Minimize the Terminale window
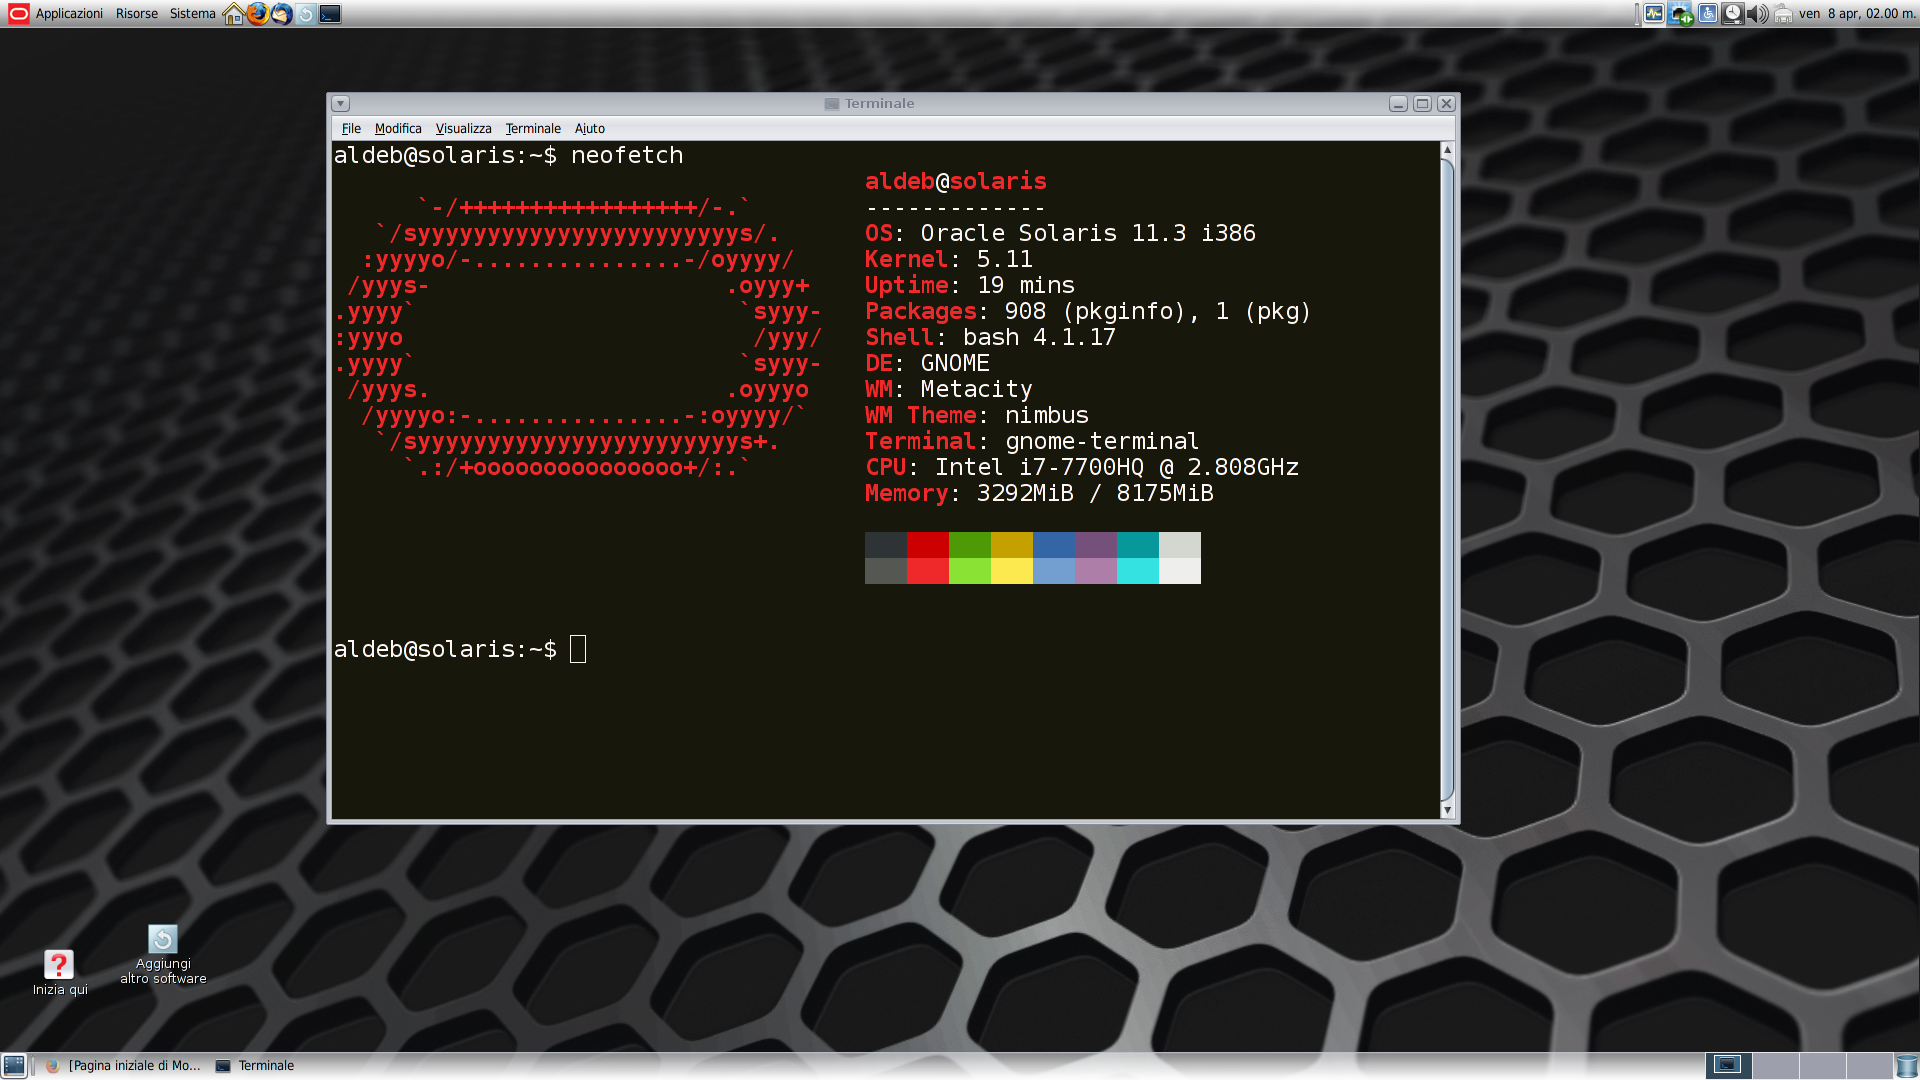1920x1080 pixels. click(x=1399, y=104)
